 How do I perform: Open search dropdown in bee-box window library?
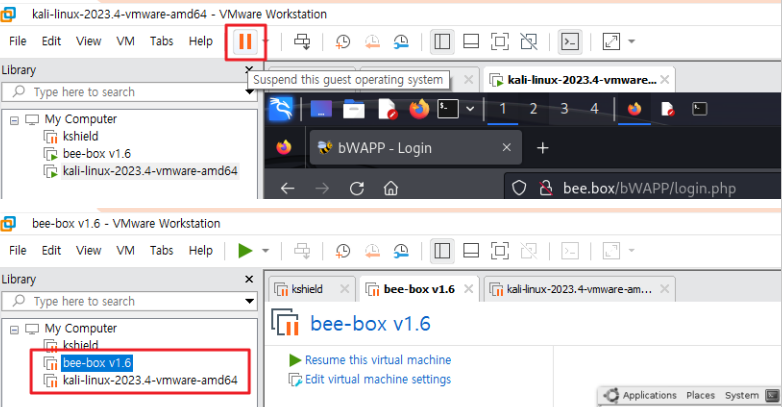[x=249, y=301]
